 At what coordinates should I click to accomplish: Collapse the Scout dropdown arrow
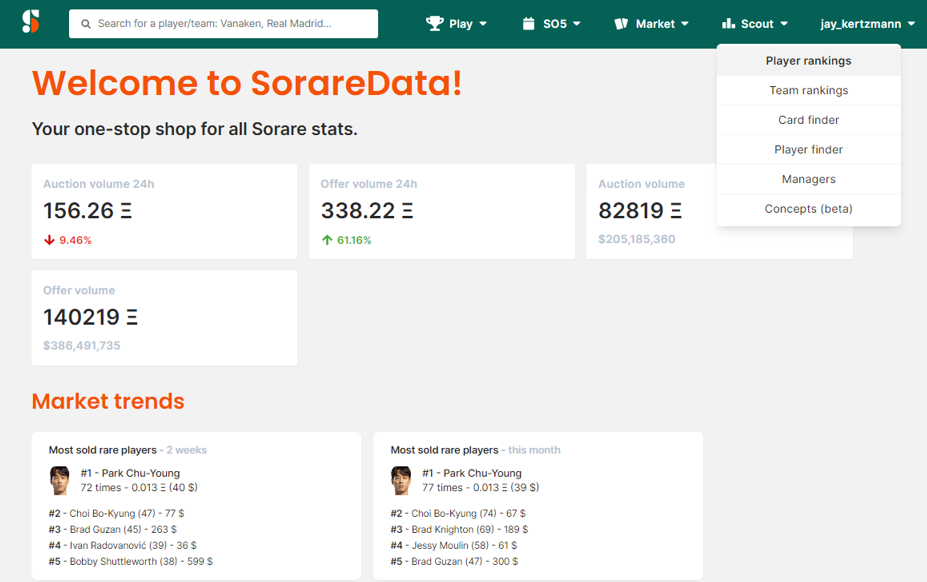[x=784, y=24]
